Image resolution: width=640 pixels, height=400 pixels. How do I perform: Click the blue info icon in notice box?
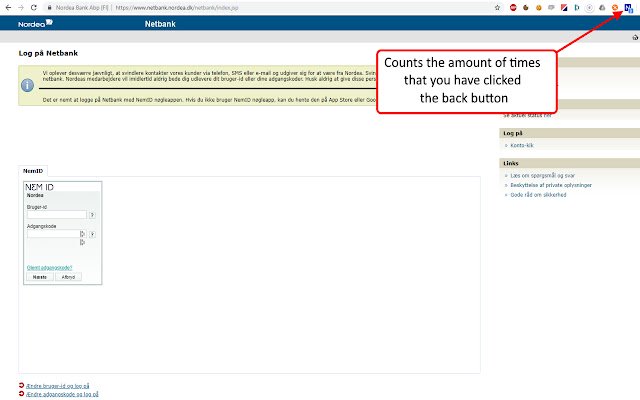pos(27,85)
